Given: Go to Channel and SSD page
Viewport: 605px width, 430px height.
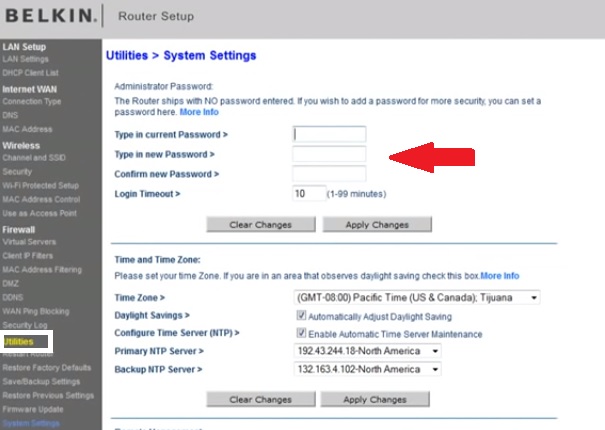Looking at the screenshot, I should point(35,158).
